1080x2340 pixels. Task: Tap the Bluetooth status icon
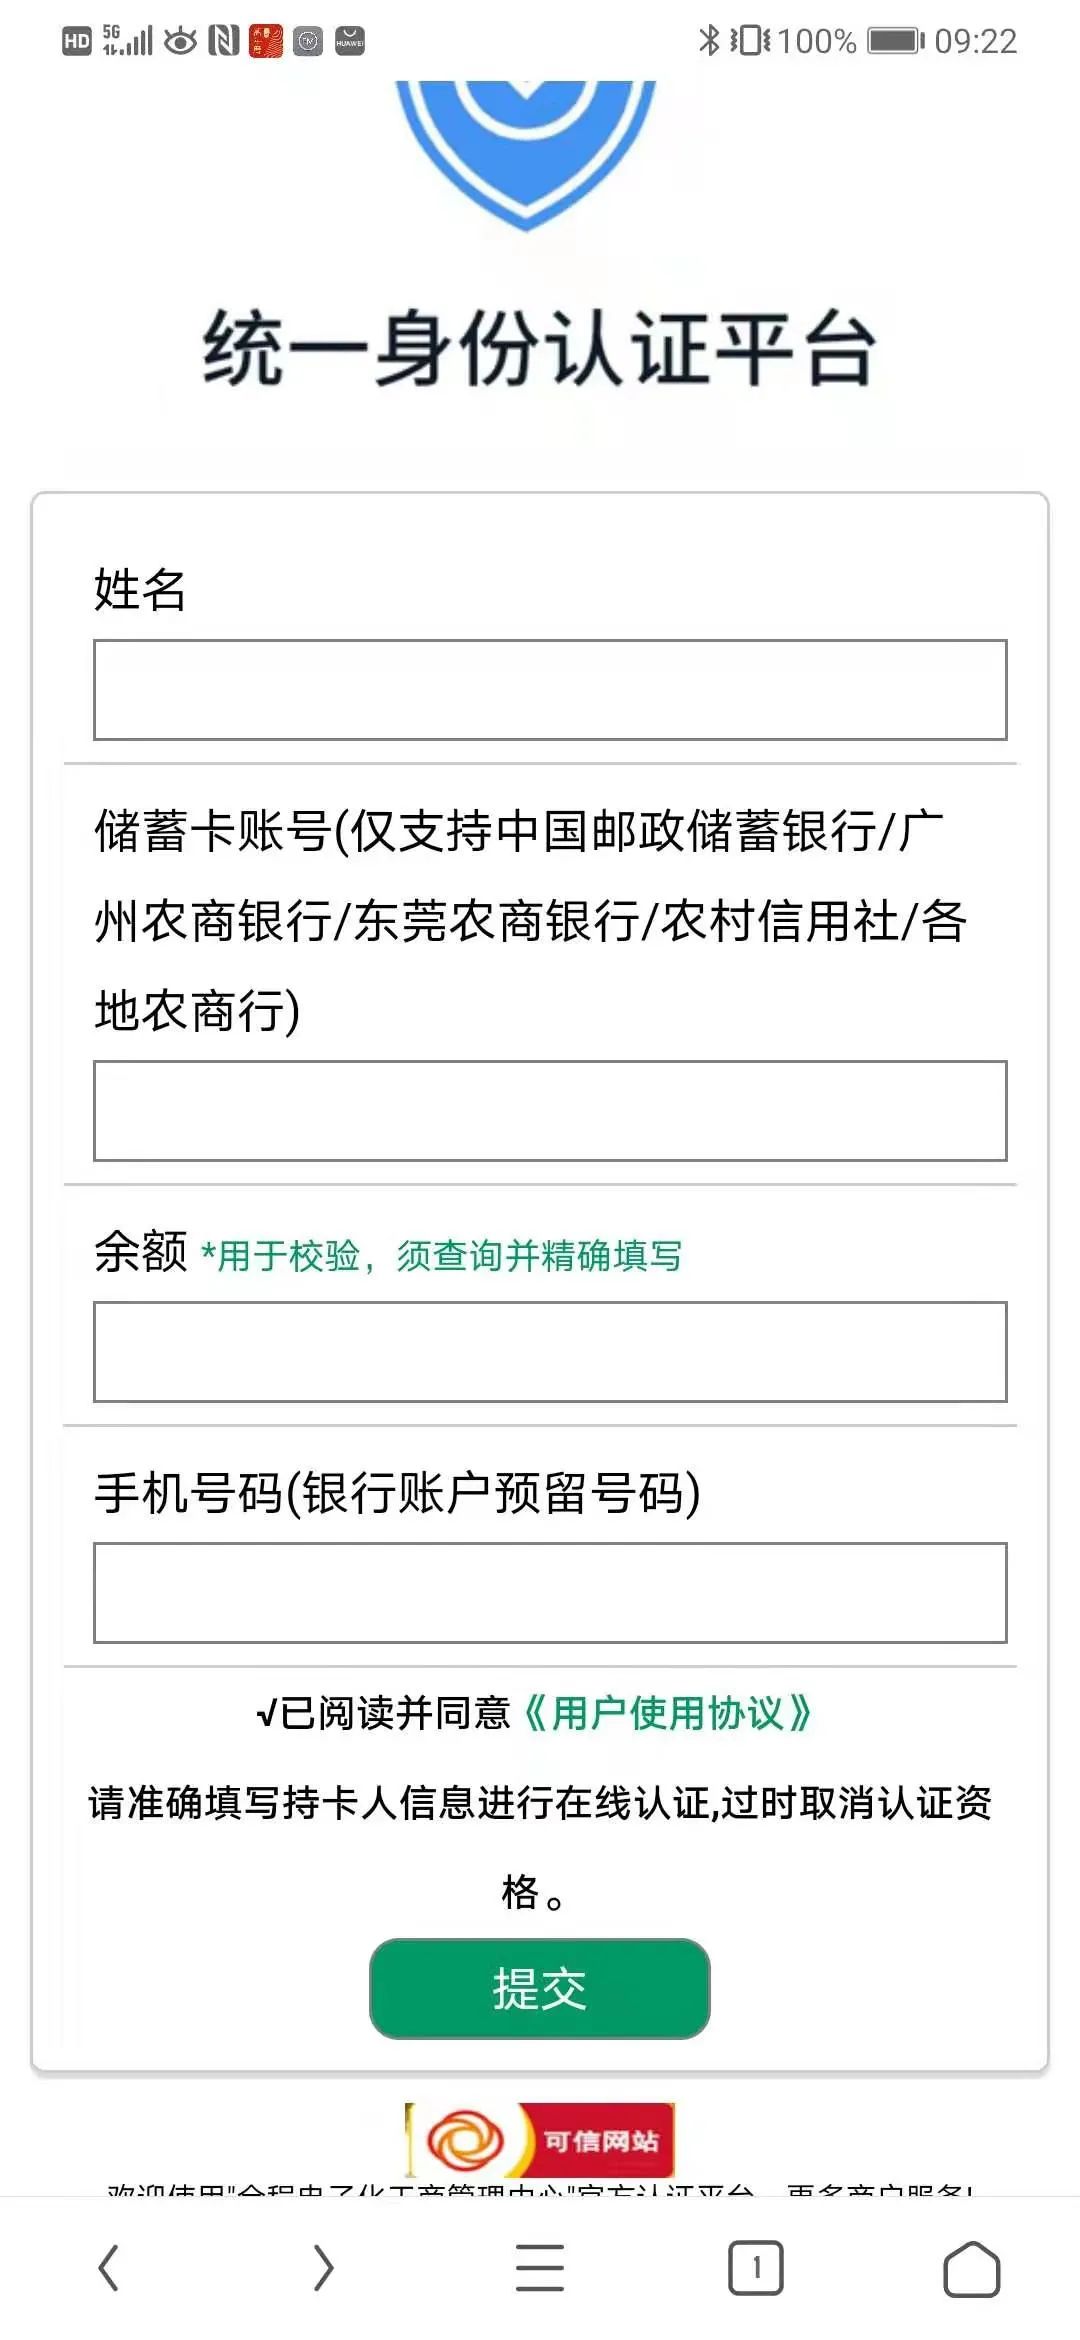pyautogui.click(x=709, y=41)
